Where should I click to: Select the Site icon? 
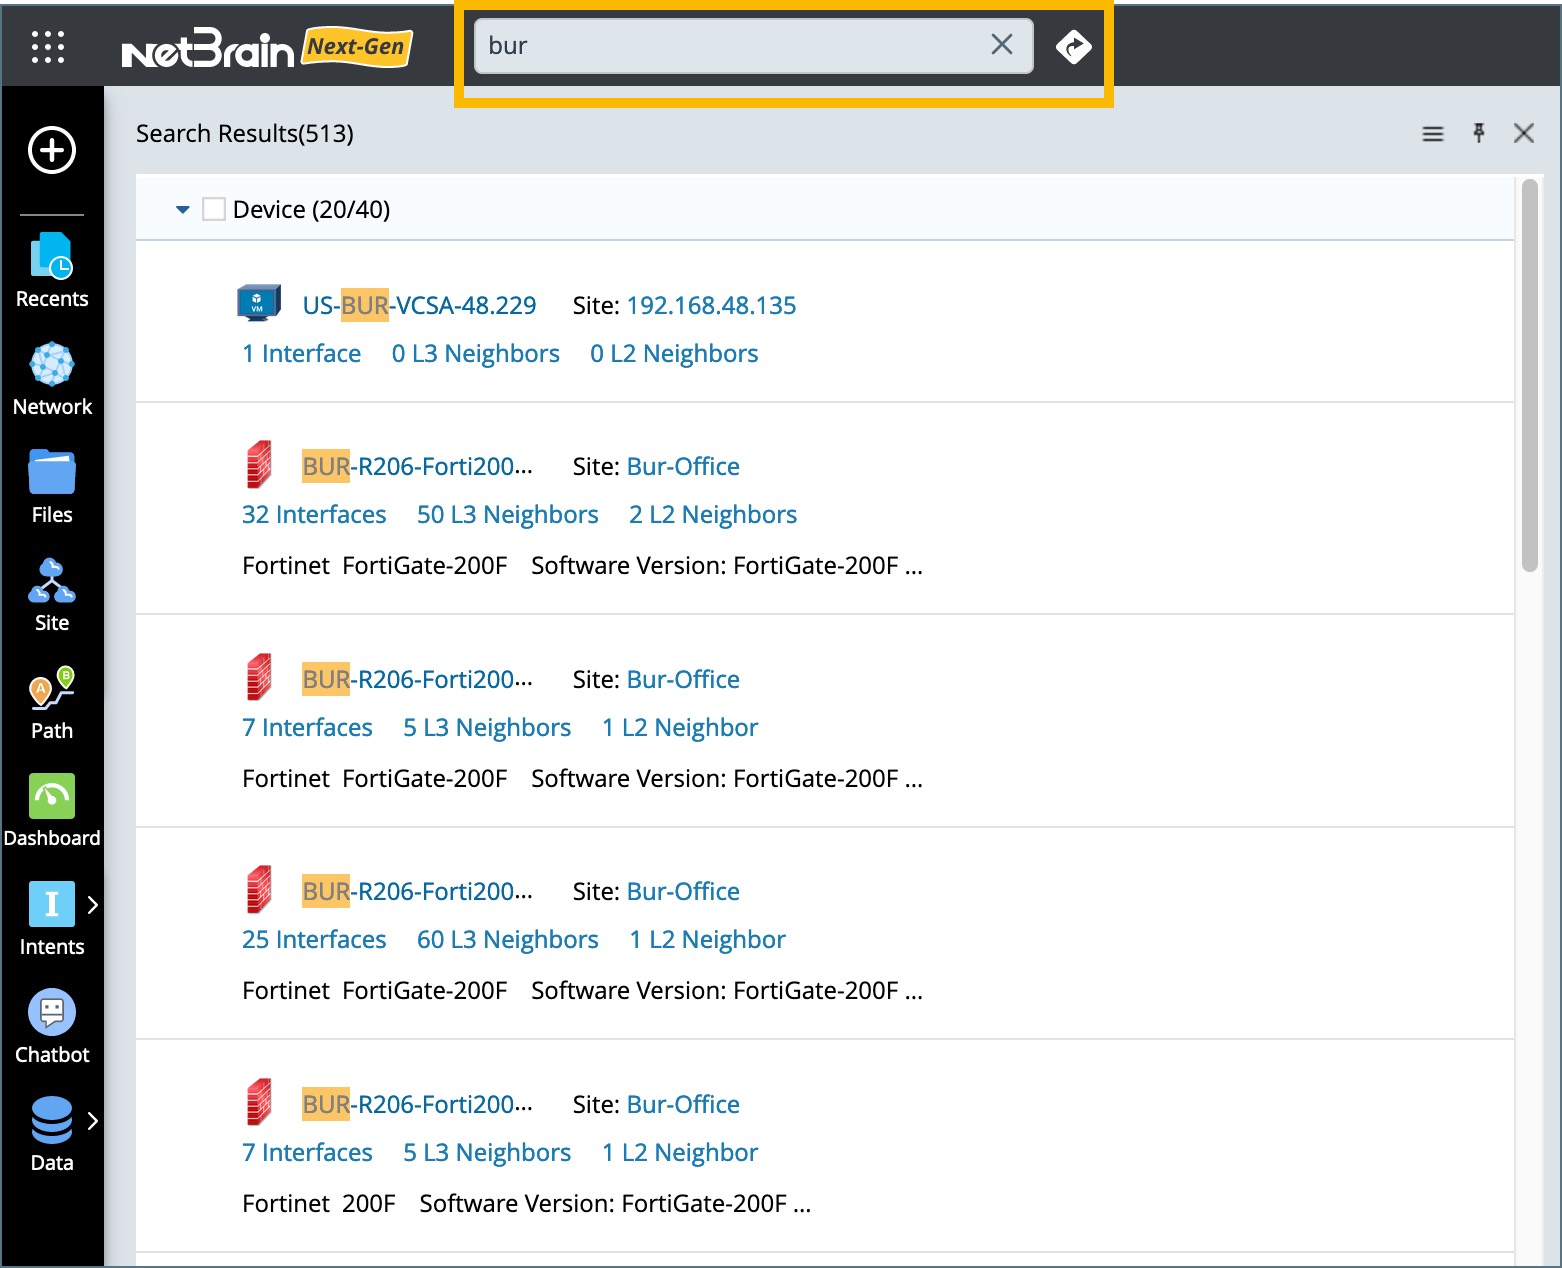click(51, 586)
